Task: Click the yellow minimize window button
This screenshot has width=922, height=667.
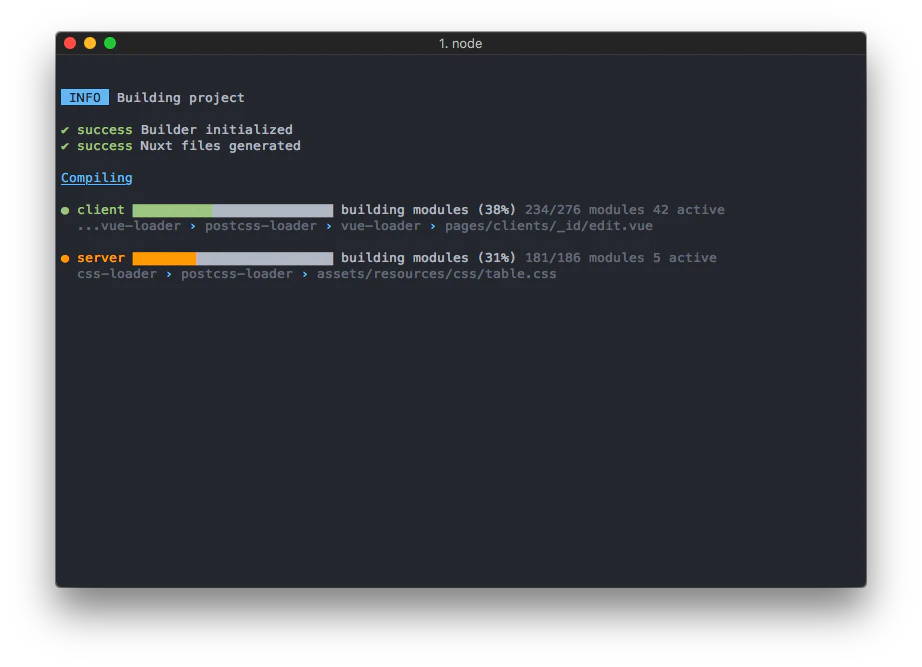Action: tap(90, 43)
